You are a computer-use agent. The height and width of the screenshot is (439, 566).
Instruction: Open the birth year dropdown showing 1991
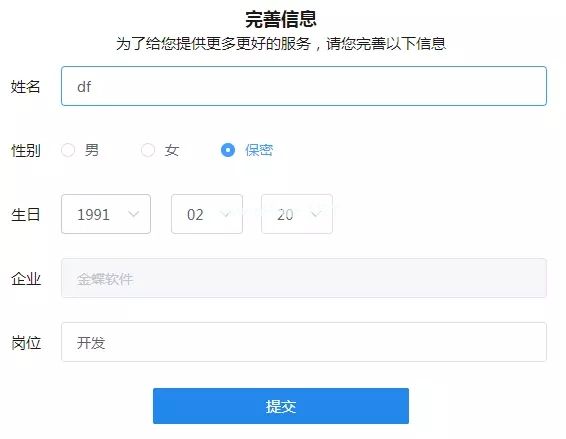click(x=106, y=214)
